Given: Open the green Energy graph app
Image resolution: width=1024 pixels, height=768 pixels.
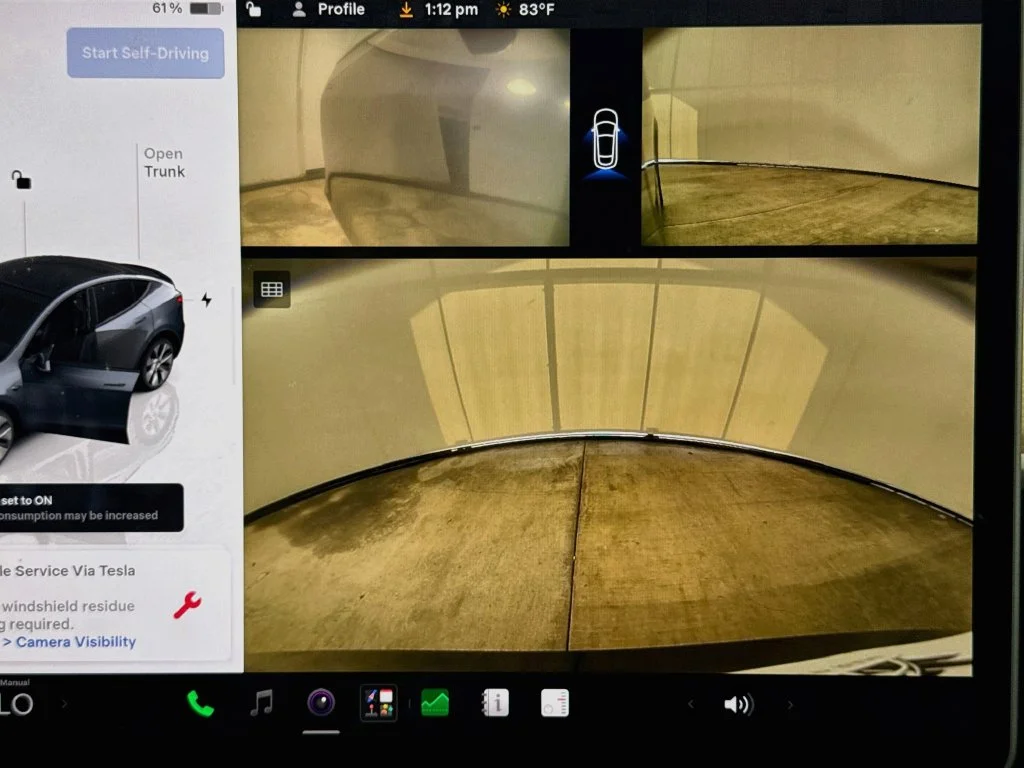Looking at the screenshot, I should (x=435, y=703).
